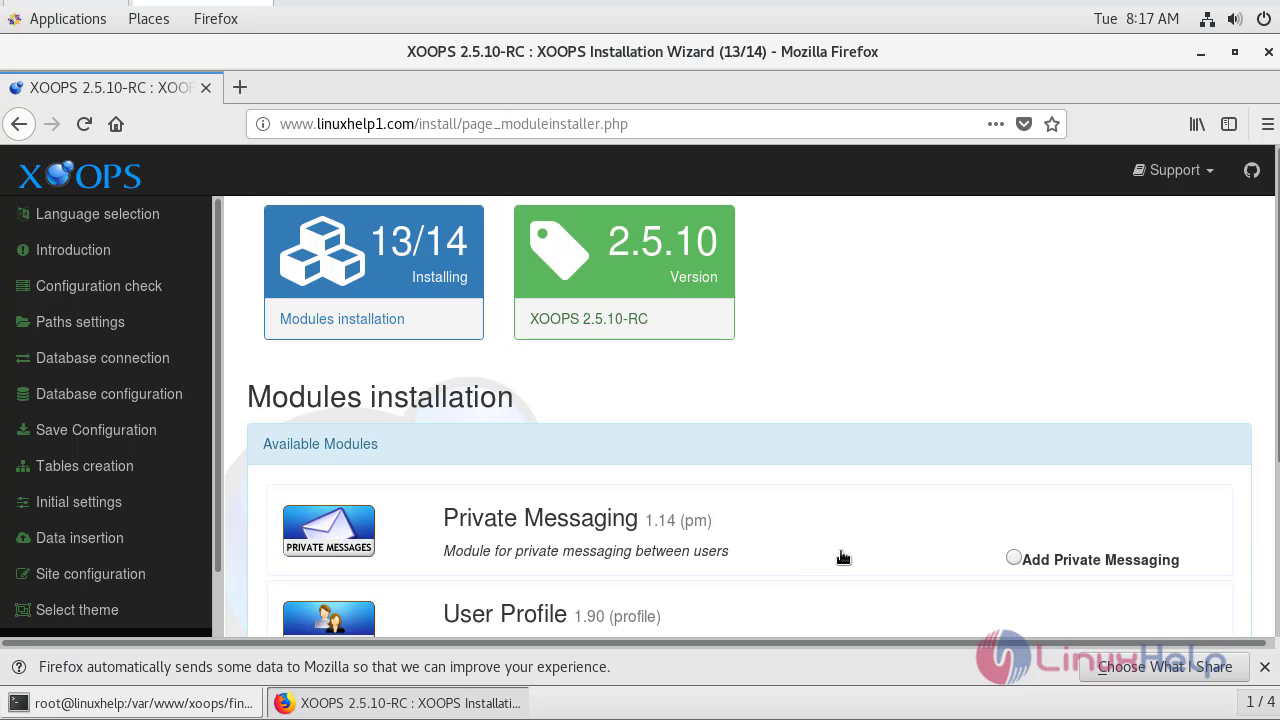The image size is (1280, 720).
Task: Click the blue modules cubes icon
Action: 322,251
